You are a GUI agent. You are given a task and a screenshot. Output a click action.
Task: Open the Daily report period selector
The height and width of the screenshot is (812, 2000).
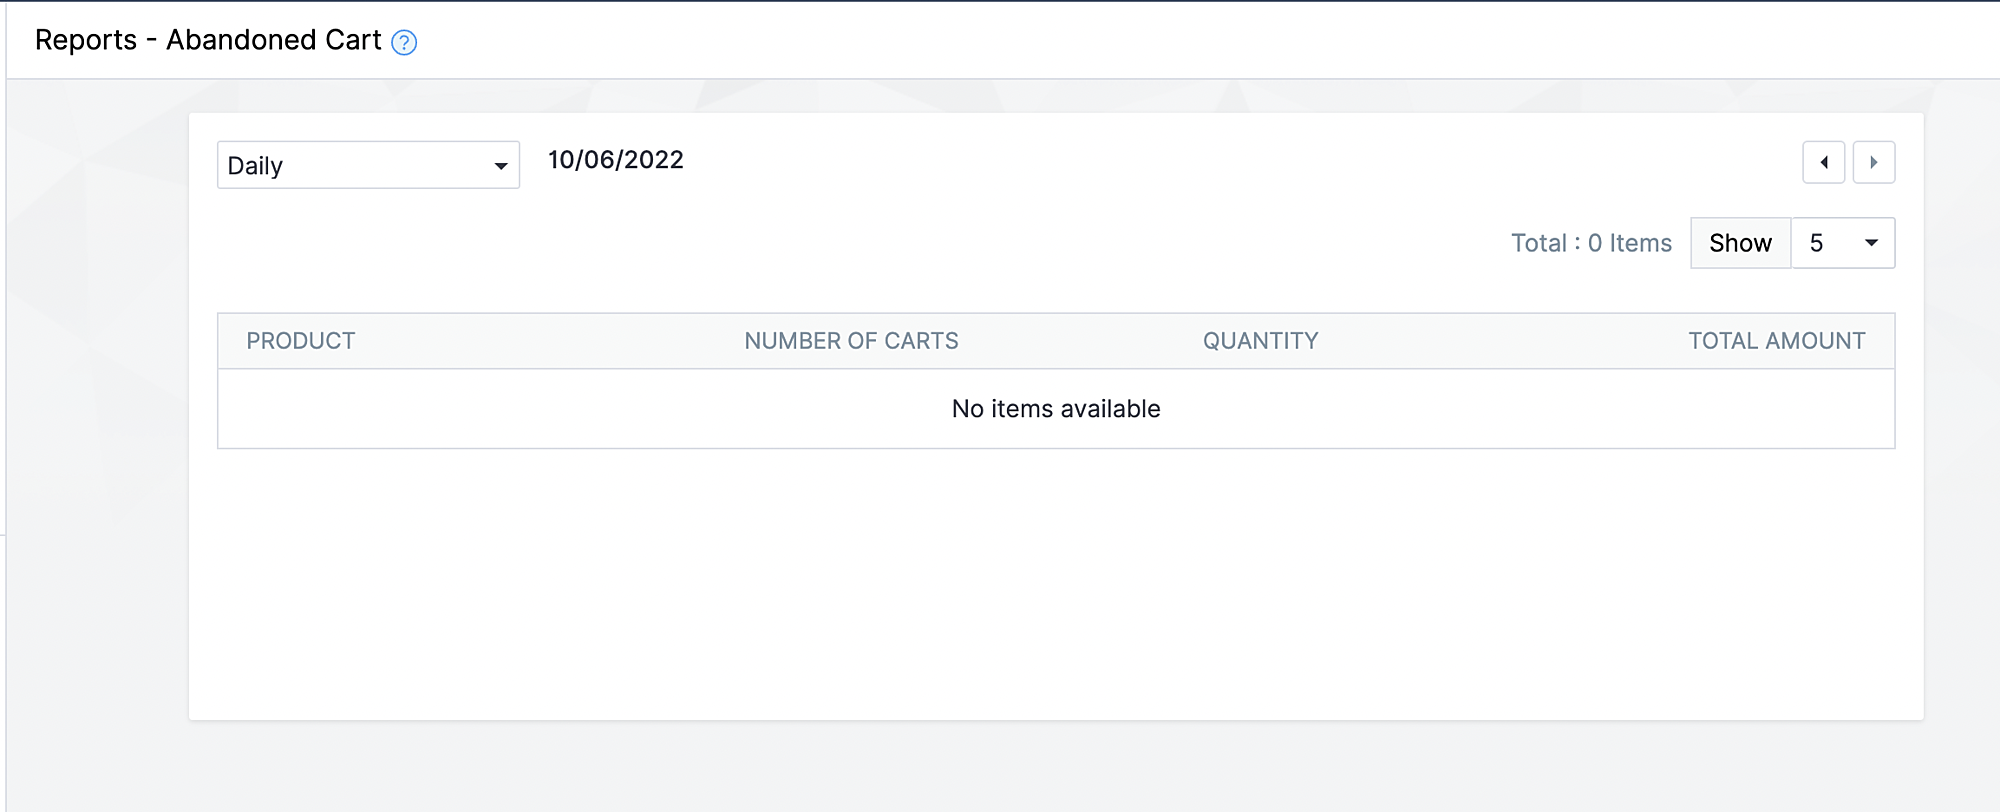click(367, 165)
